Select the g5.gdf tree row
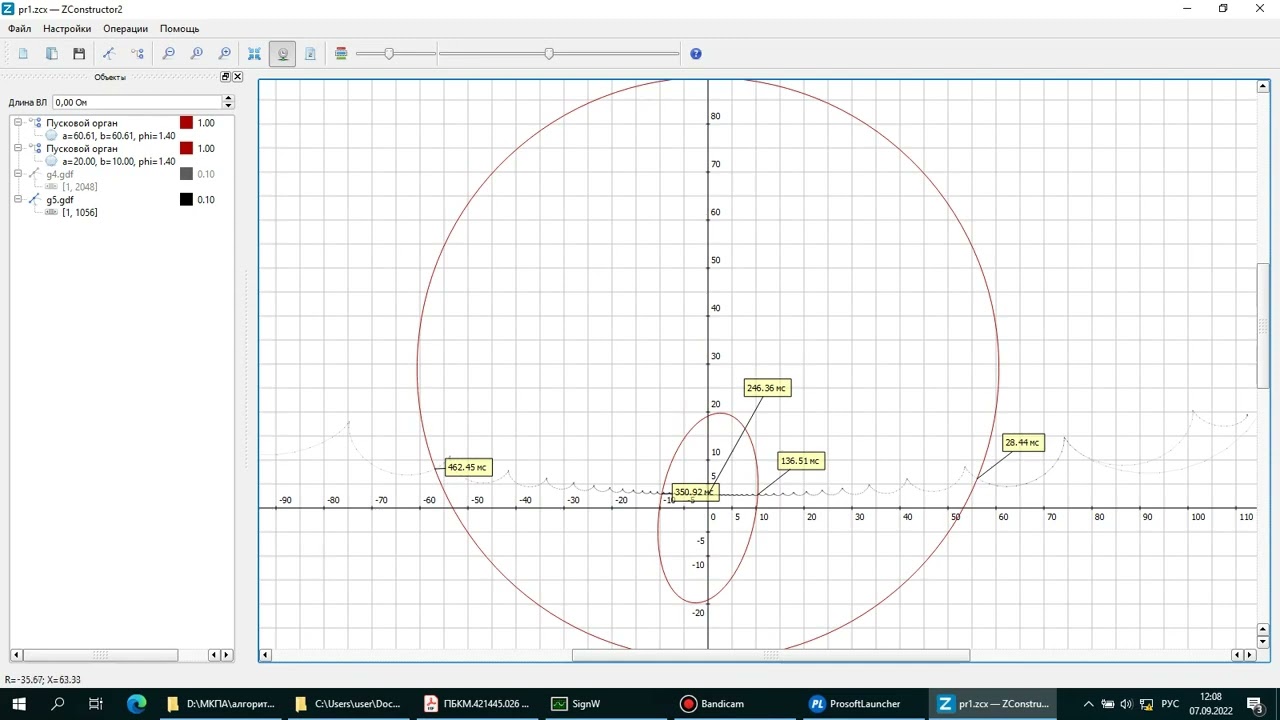 [59, 200]
